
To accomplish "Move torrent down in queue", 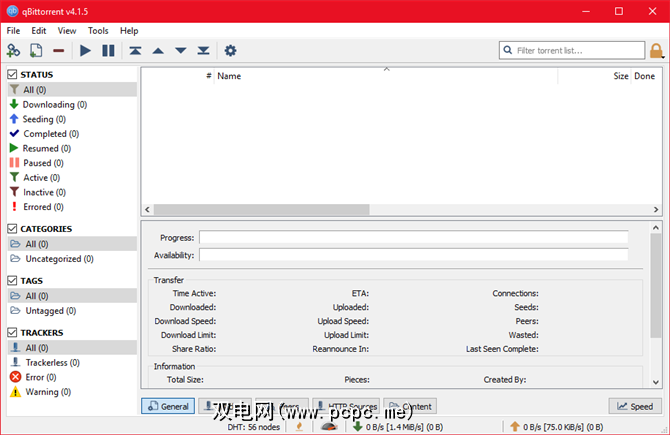I will pos(181,51).
